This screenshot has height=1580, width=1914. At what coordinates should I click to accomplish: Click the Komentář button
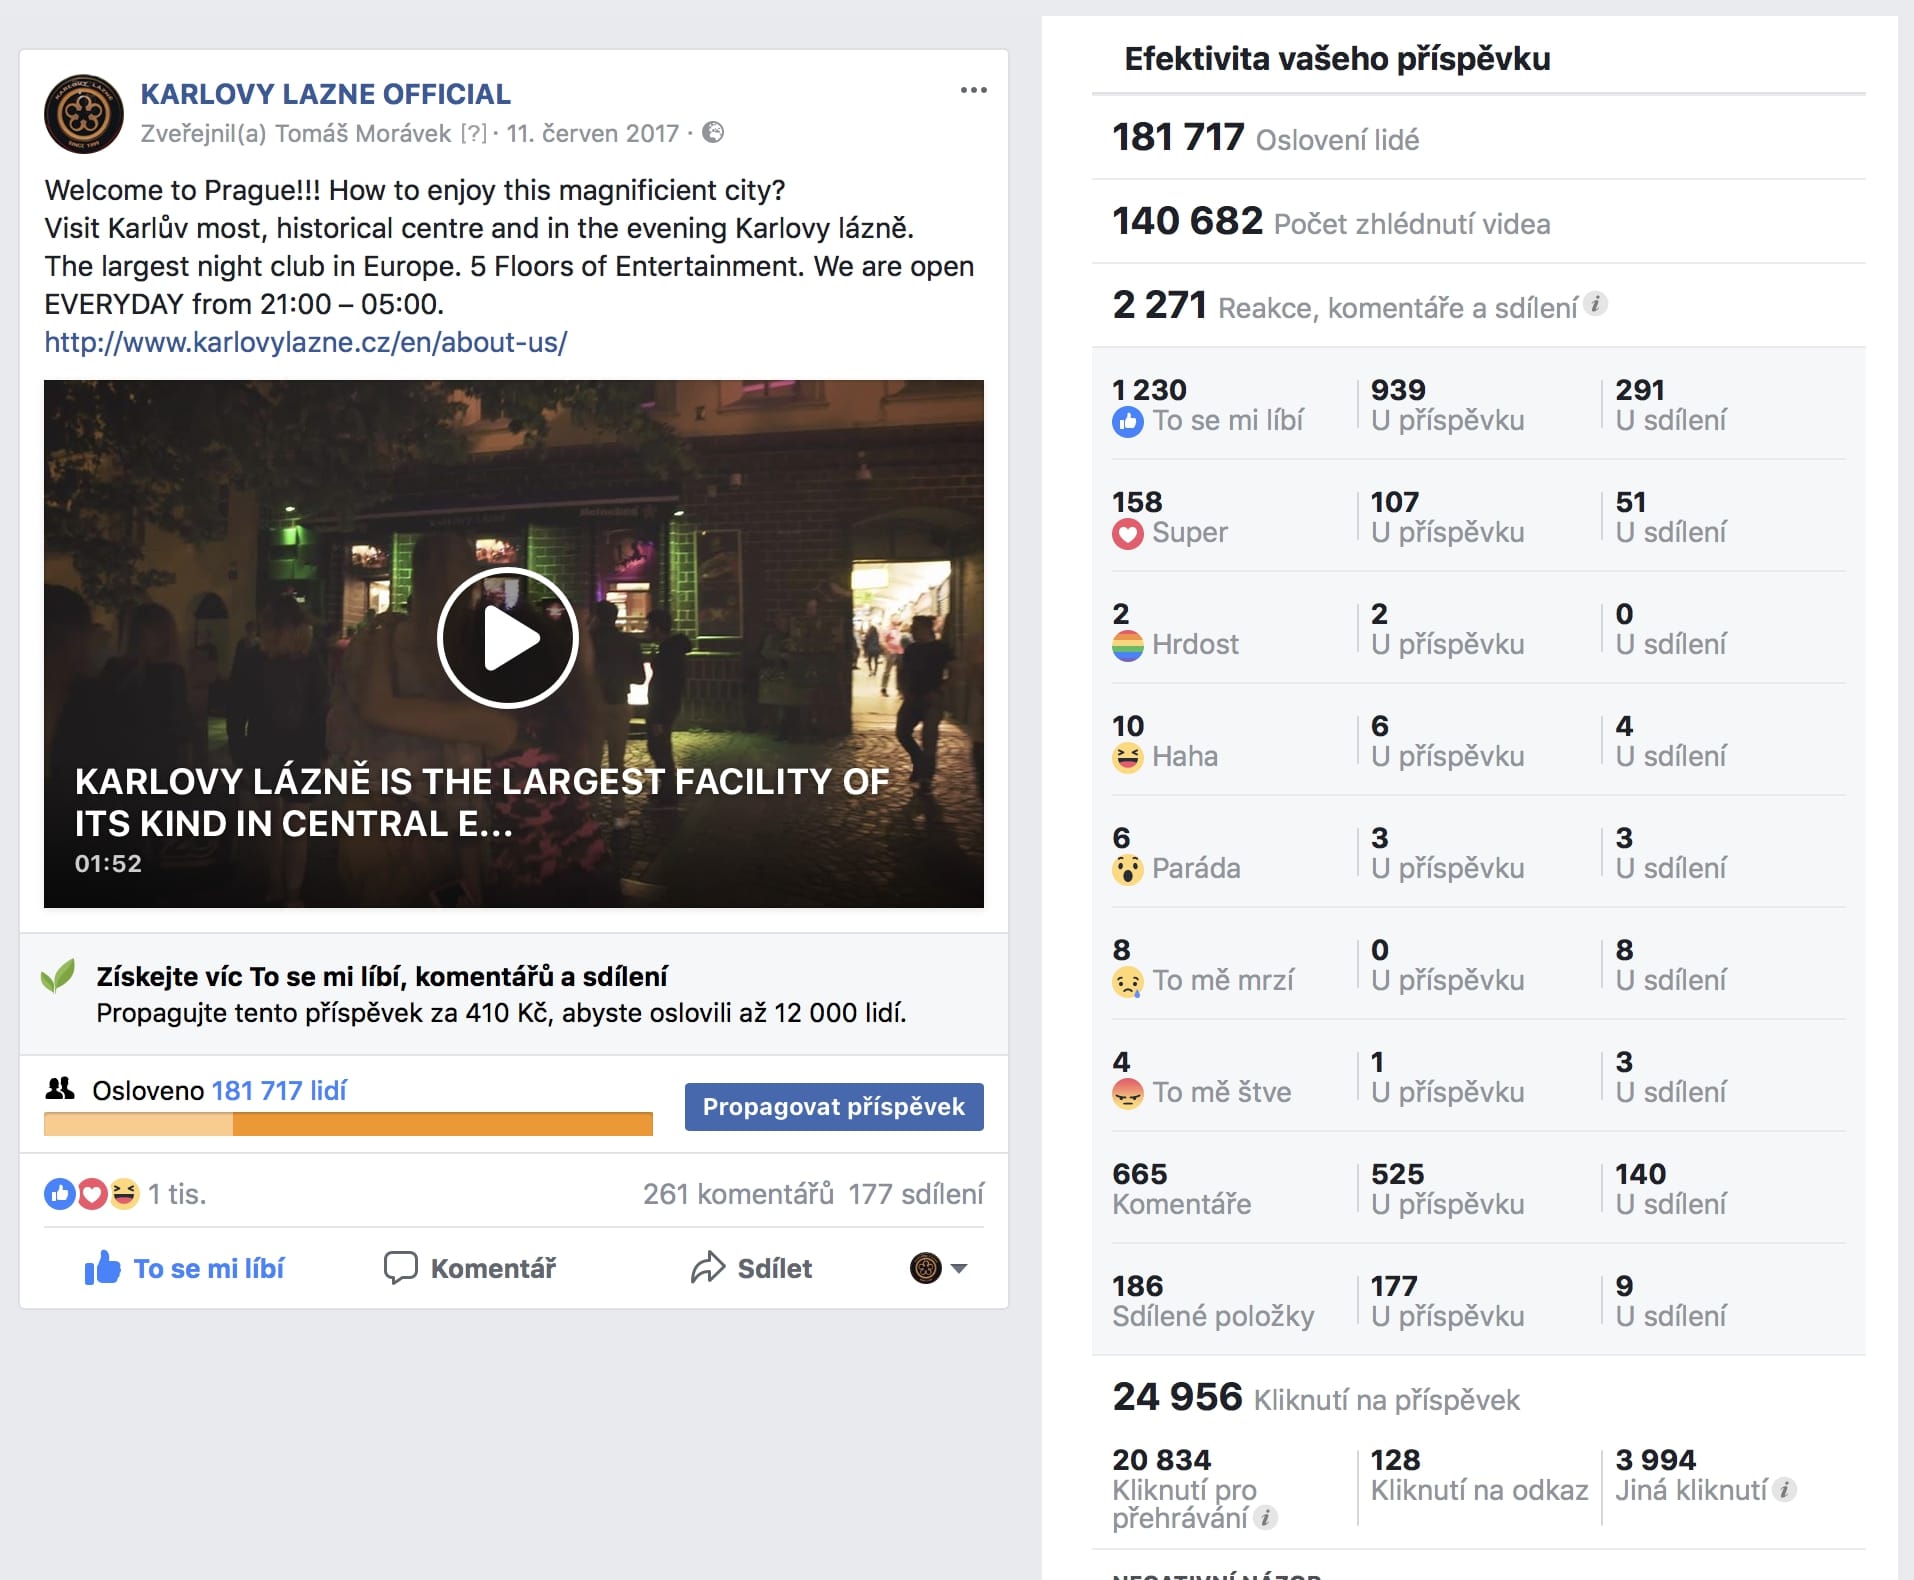(x=470, y=1268)
